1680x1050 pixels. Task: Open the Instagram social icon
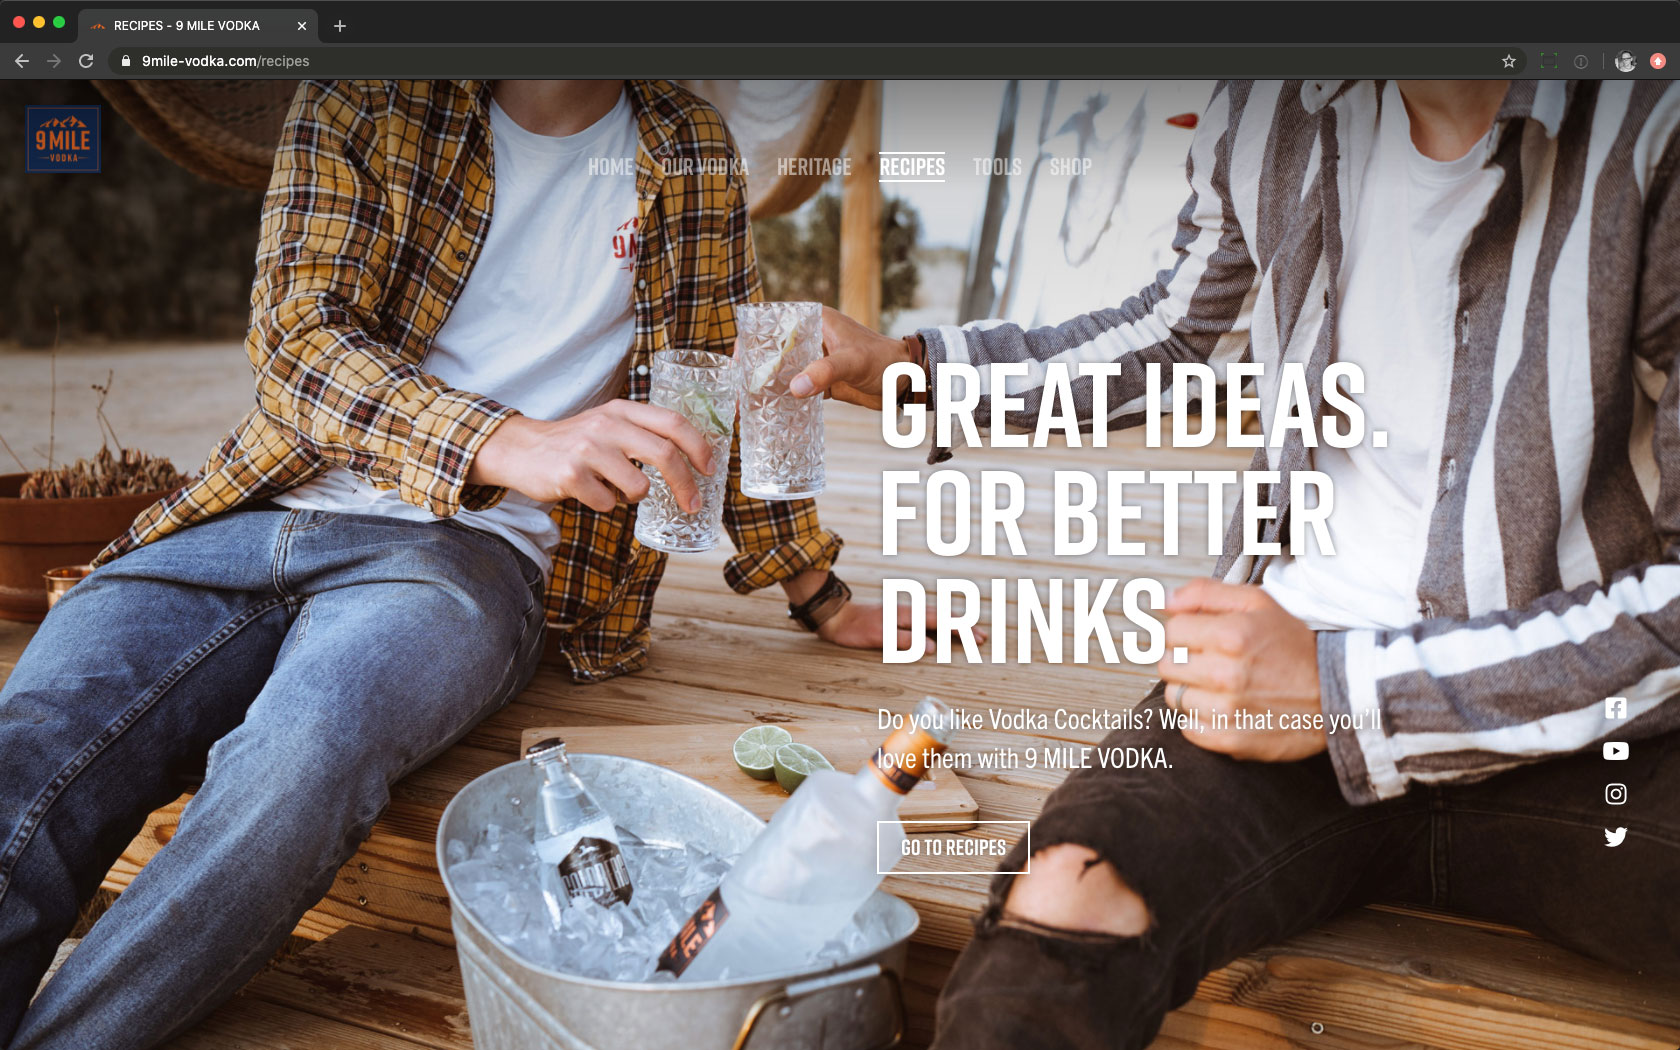(x=1615, y=794)
